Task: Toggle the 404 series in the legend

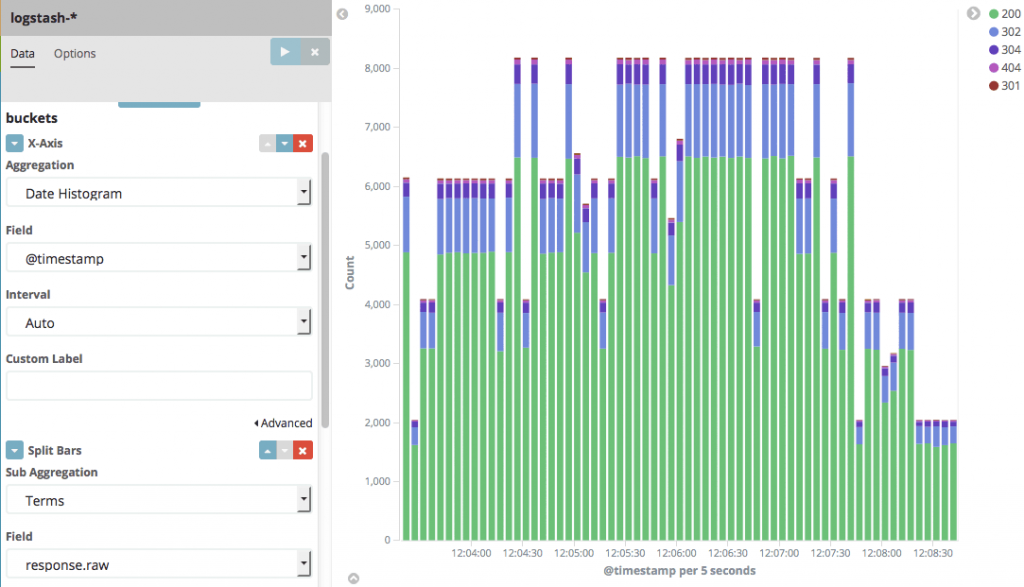Action: click(1003, 68)
